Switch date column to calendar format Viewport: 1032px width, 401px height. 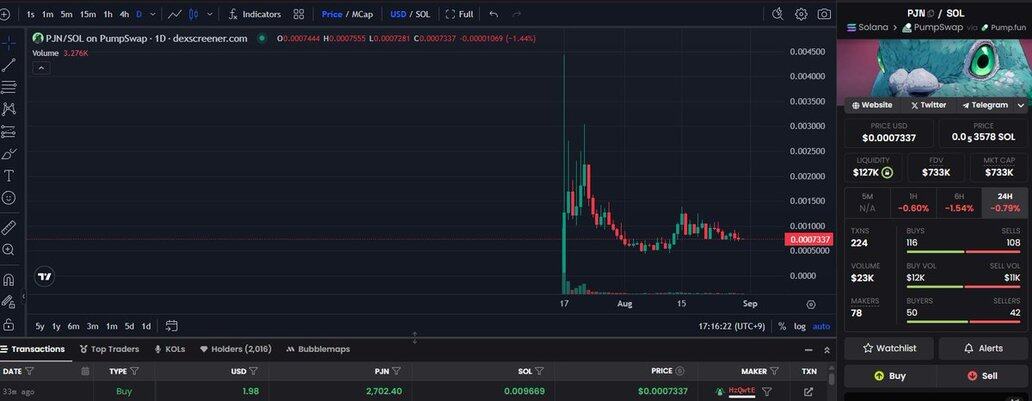(85, 371)
